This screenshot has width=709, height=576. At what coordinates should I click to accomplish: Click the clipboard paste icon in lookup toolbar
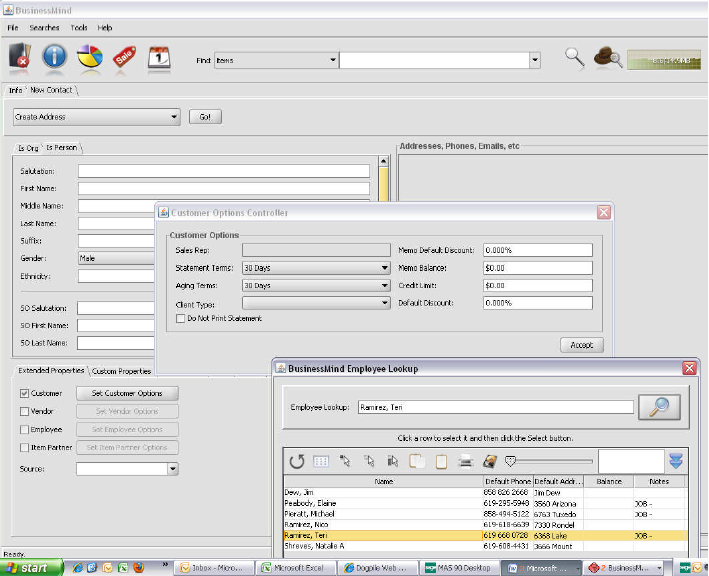441,462
